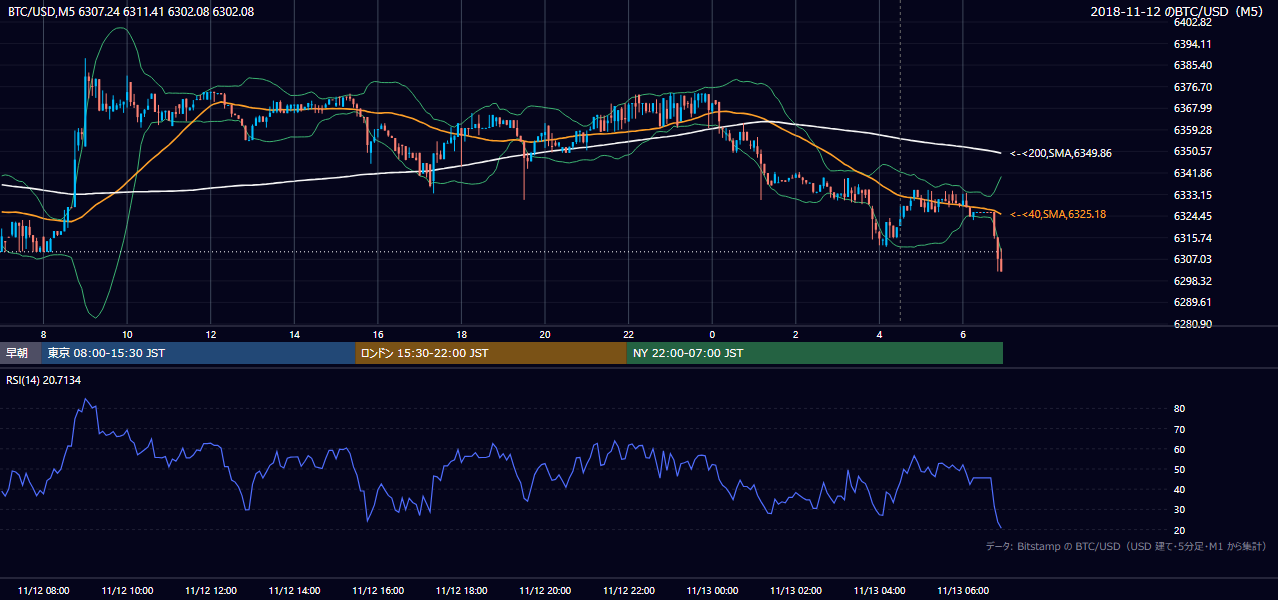The image size is (1278, 600).
Task: Click the price axis value 6280.90
Action: click(x=1193, y=324)
